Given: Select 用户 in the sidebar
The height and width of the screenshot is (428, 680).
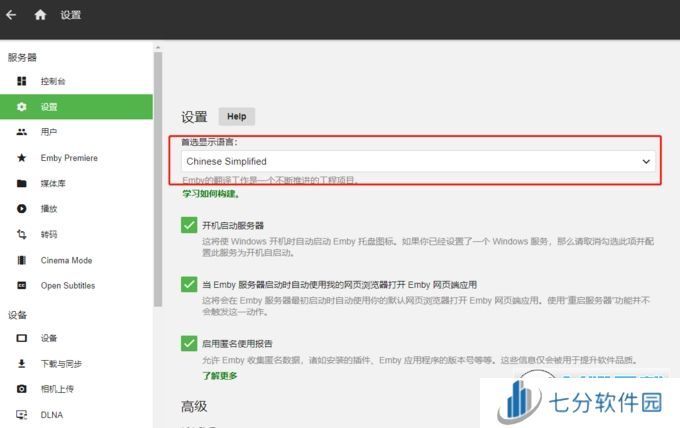Looking at the screenshot, I should click(76, 132).
